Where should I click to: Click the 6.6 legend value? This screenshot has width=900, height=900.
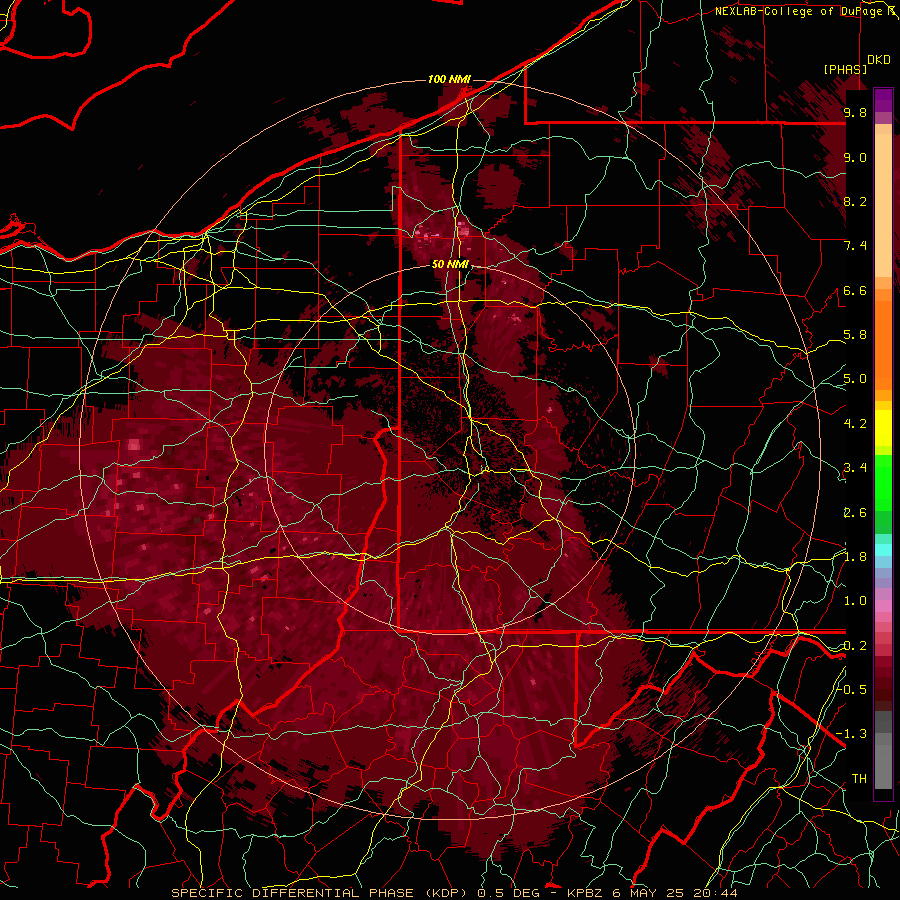pos(855,290)
